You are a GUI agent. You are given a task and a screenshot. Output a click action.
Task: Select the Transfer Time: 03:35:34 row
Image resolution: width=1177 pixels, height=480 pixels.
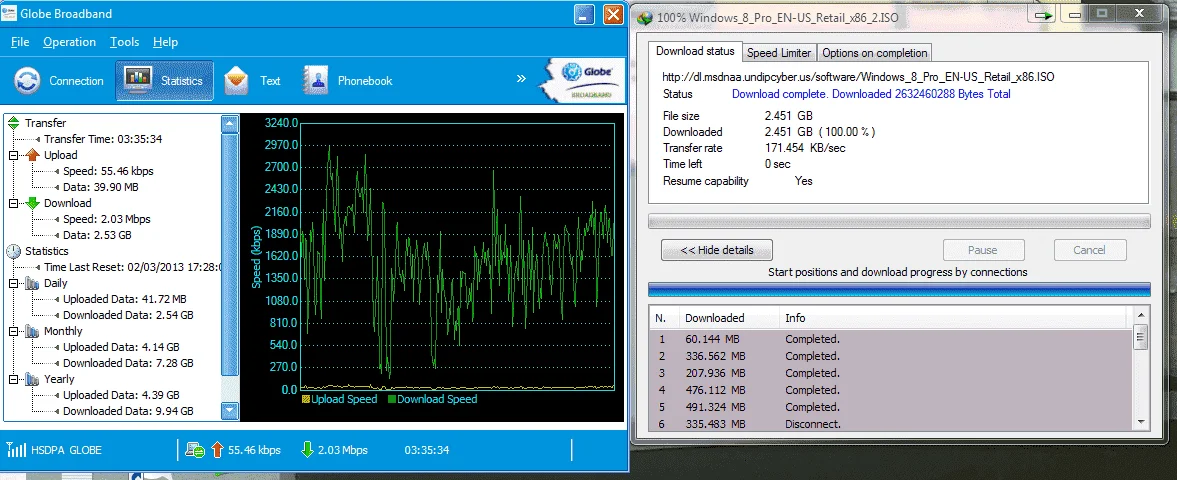pos(103,139)
